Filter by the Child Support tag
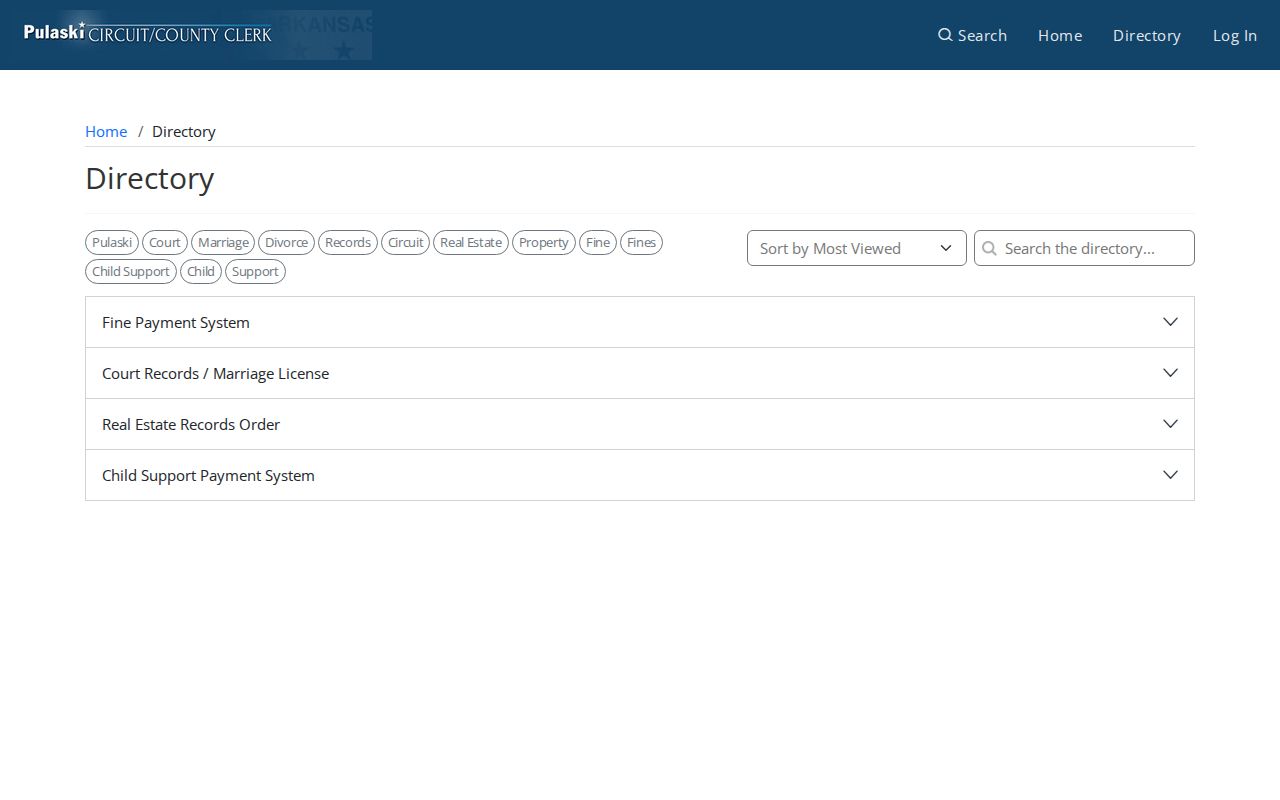 (x=131, y=271)
